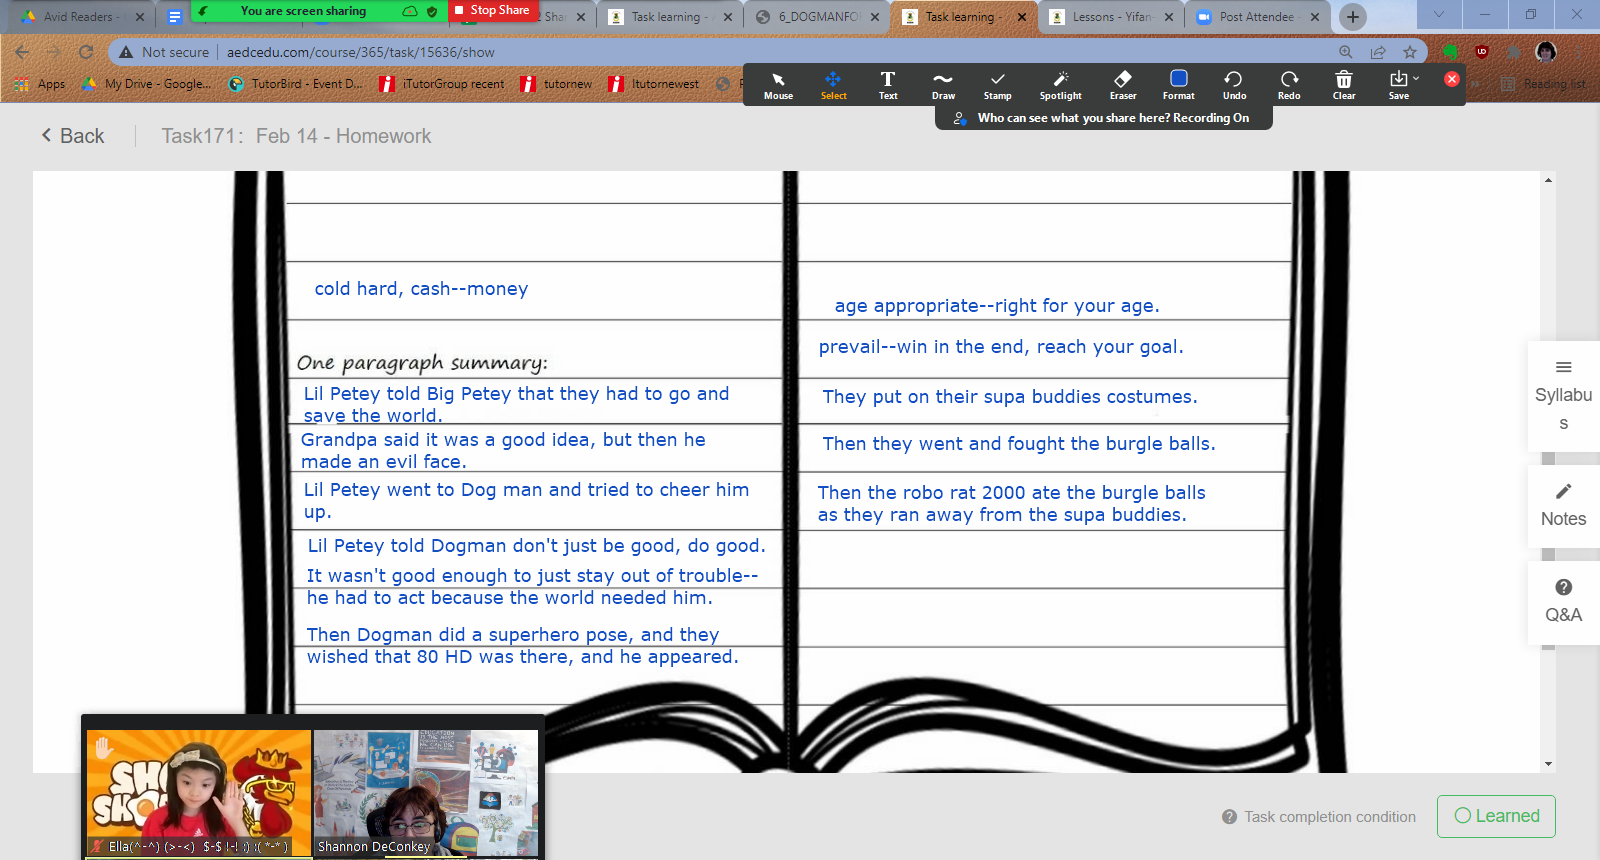Open TutorBird - Event D bookmark
Image resolution: width=1600 pixels, height=860 pixels.
tap(296, 84)
